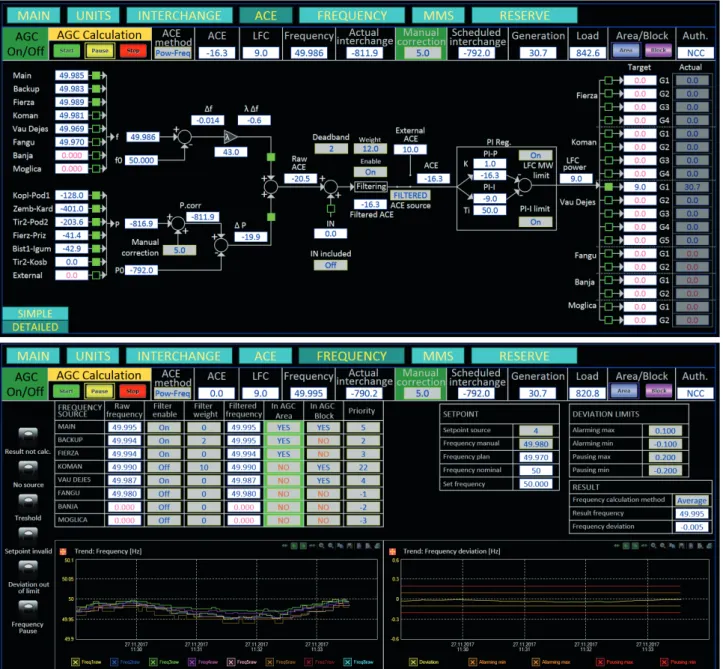The height and width of the screenshot is (669, 723).
Task: Click the green selector square for Fierza G1
Action: (x=609, y=80)
